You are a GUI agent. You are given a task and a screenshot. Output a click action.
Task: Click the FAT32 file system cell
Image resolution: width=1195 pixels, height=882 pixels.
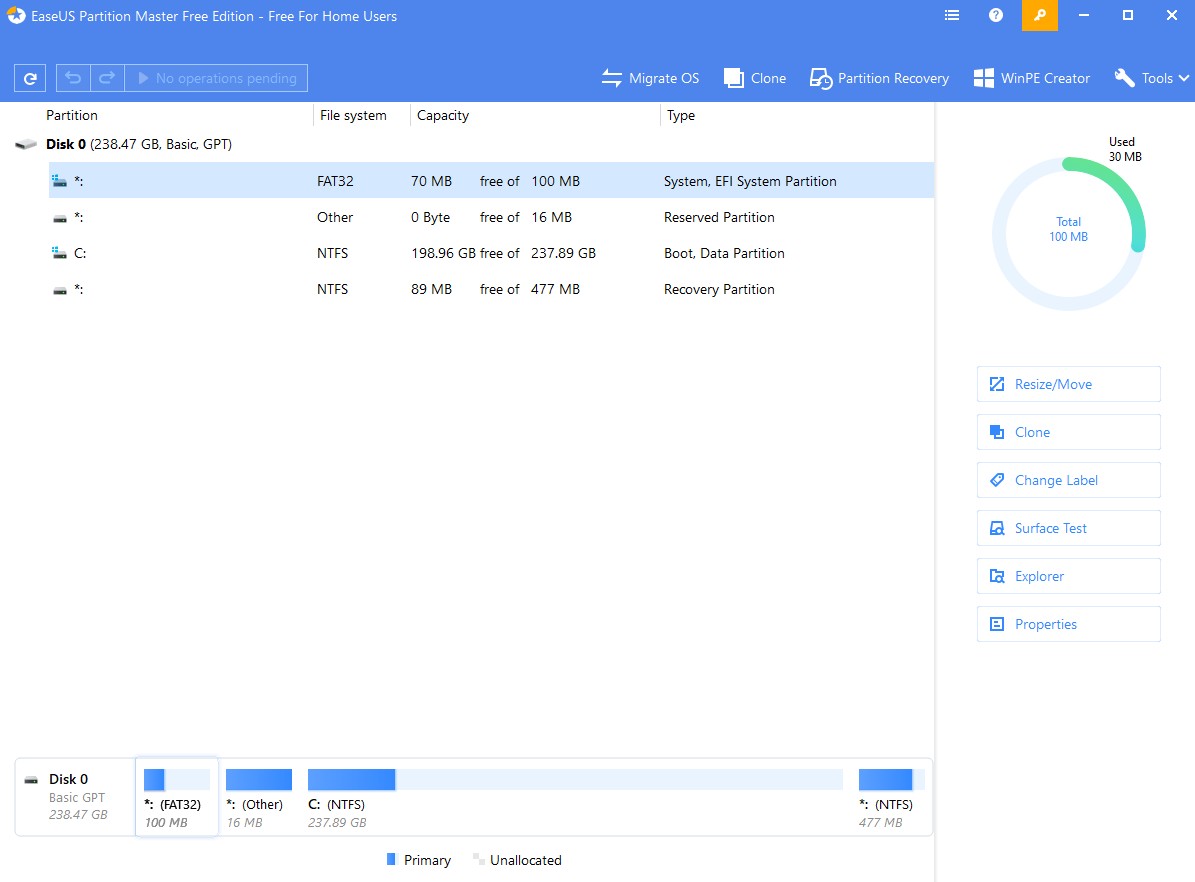pos(335,181)
